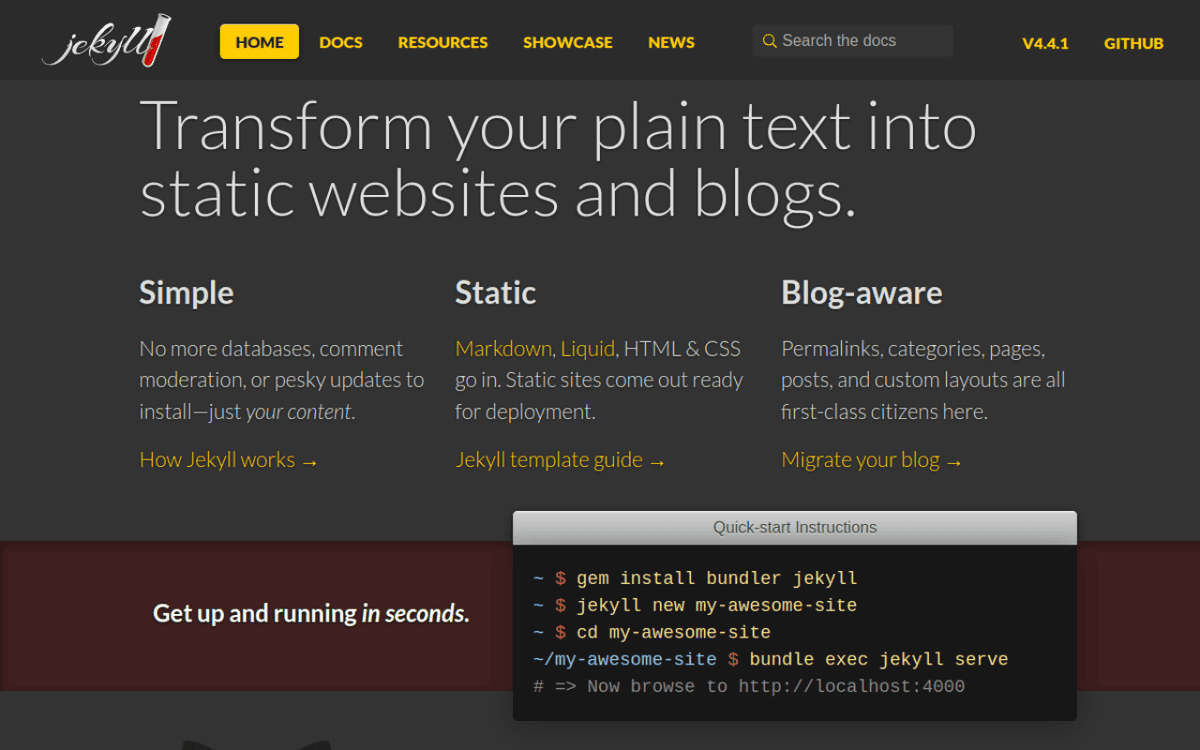Check version V4.4.1 release notes
This screenshot has width=1200, height=750.
(1045, 43)
